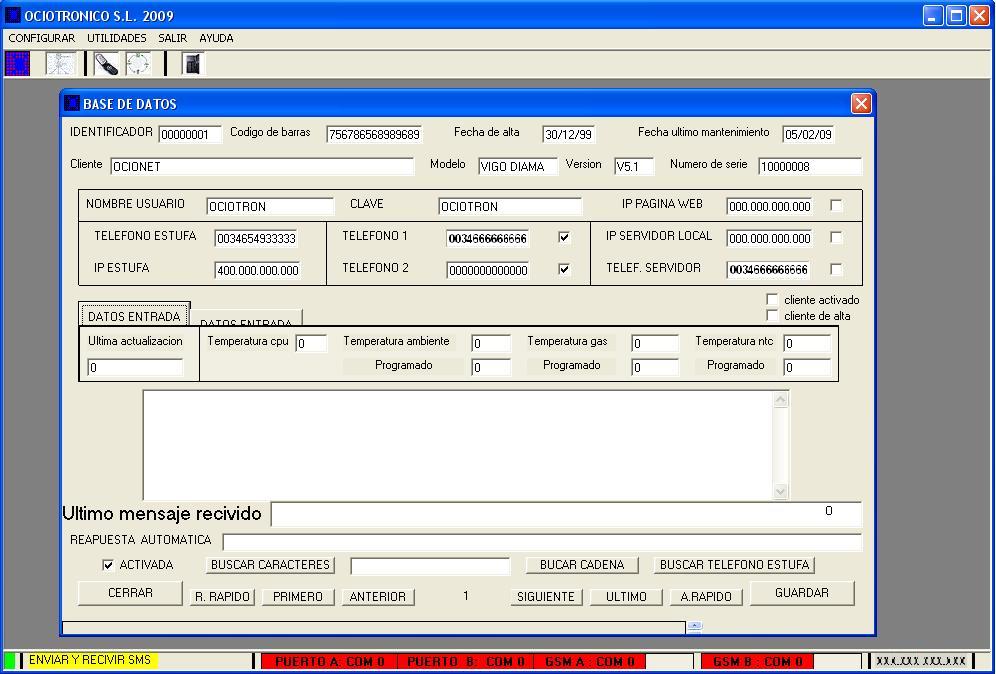The height and width of the screenshot is (674, 996).
Task: Click the BUCAR CADENA button
Action: [x=582, y=565]
